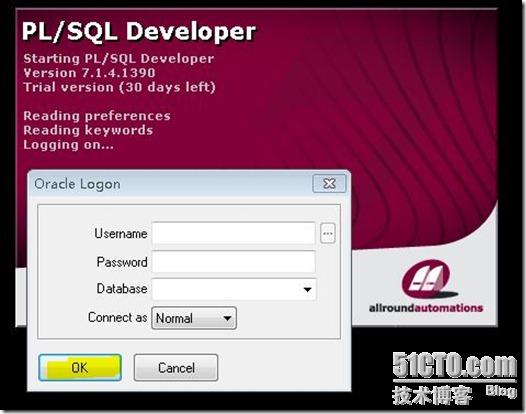Open the Username browse ellipsis button
526x414 pixels.
(x=328, y=233)
